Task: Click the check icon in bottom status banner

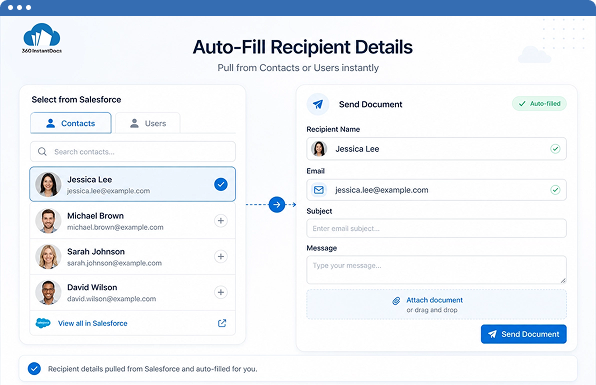Action: (34, 368)
